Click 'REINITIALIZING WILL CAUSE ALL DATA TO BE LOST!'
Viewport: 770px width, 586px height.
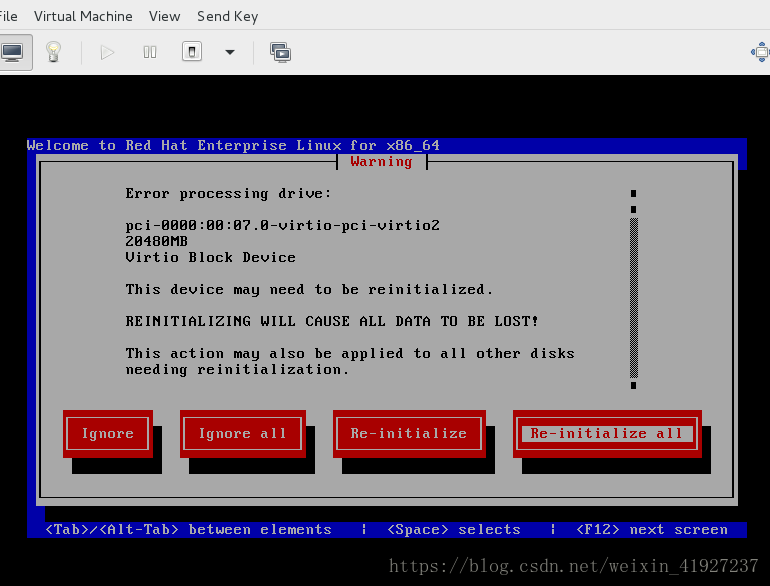(x=332, y=321)
